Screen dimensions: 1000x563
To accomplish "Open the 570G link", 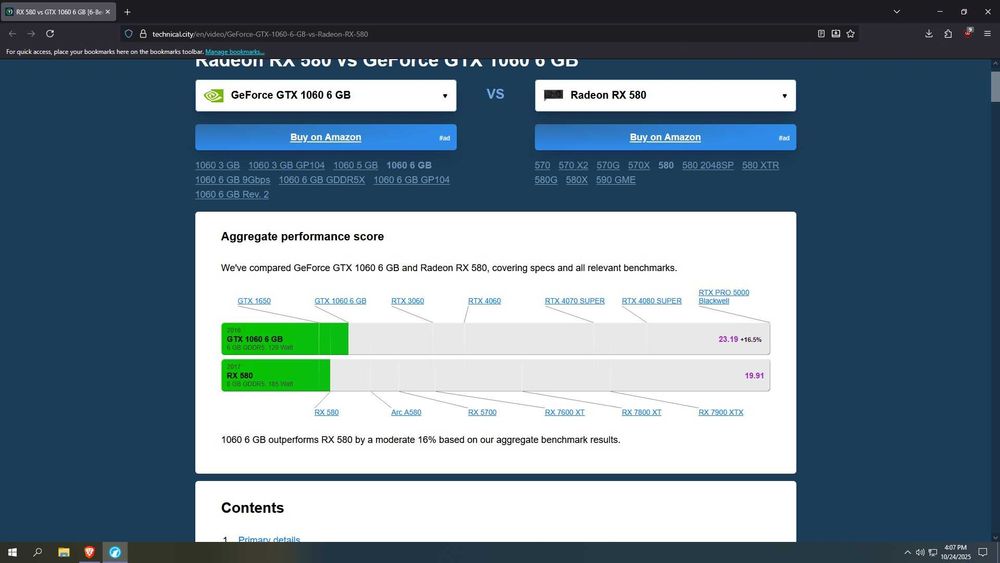I will 608,165.
